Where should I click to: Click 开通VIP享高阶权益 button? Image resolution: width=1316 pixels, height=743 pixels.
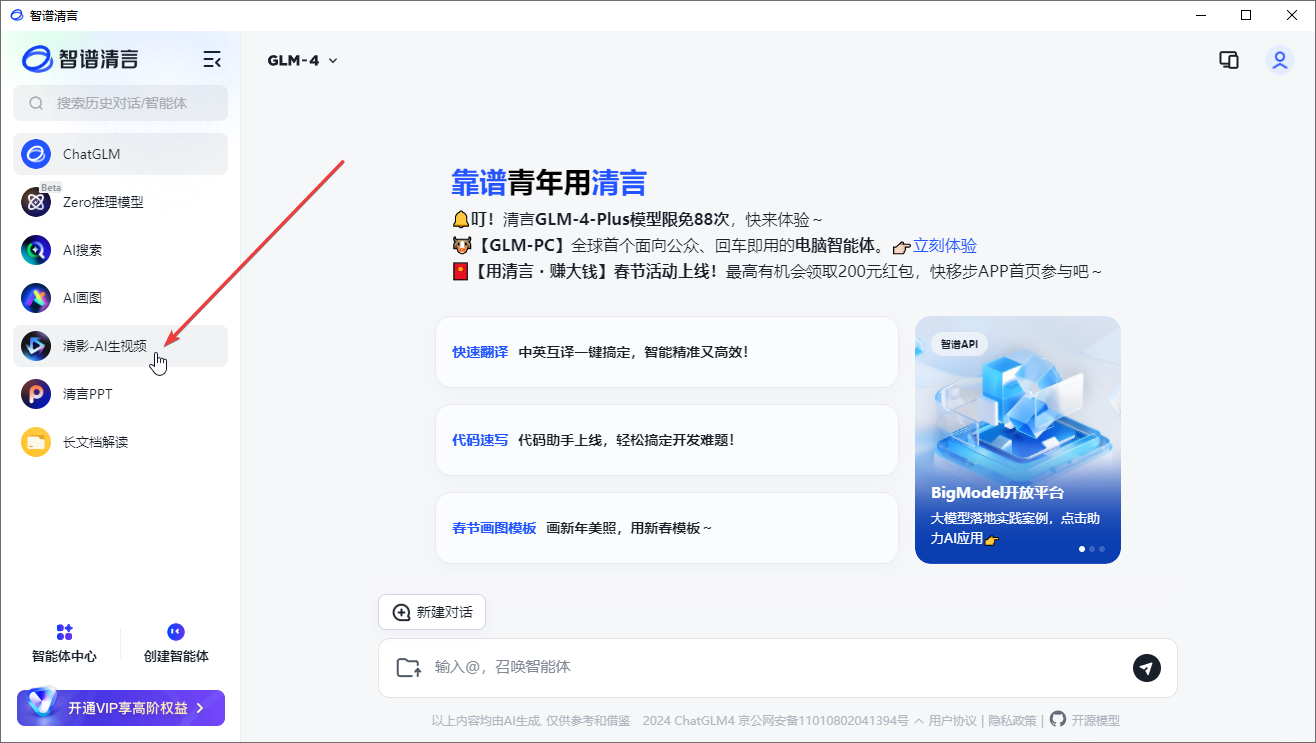(120, 707)
